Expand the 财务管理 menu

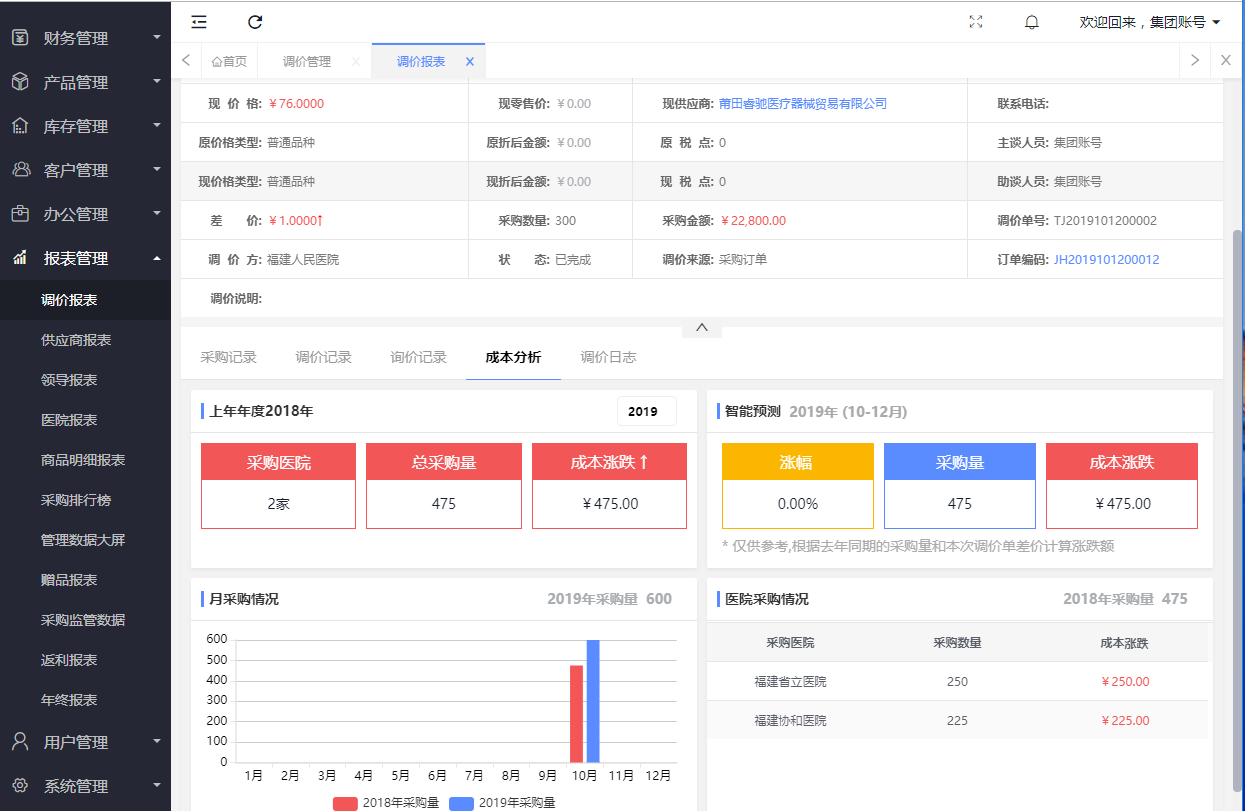(x=157, y=38)
